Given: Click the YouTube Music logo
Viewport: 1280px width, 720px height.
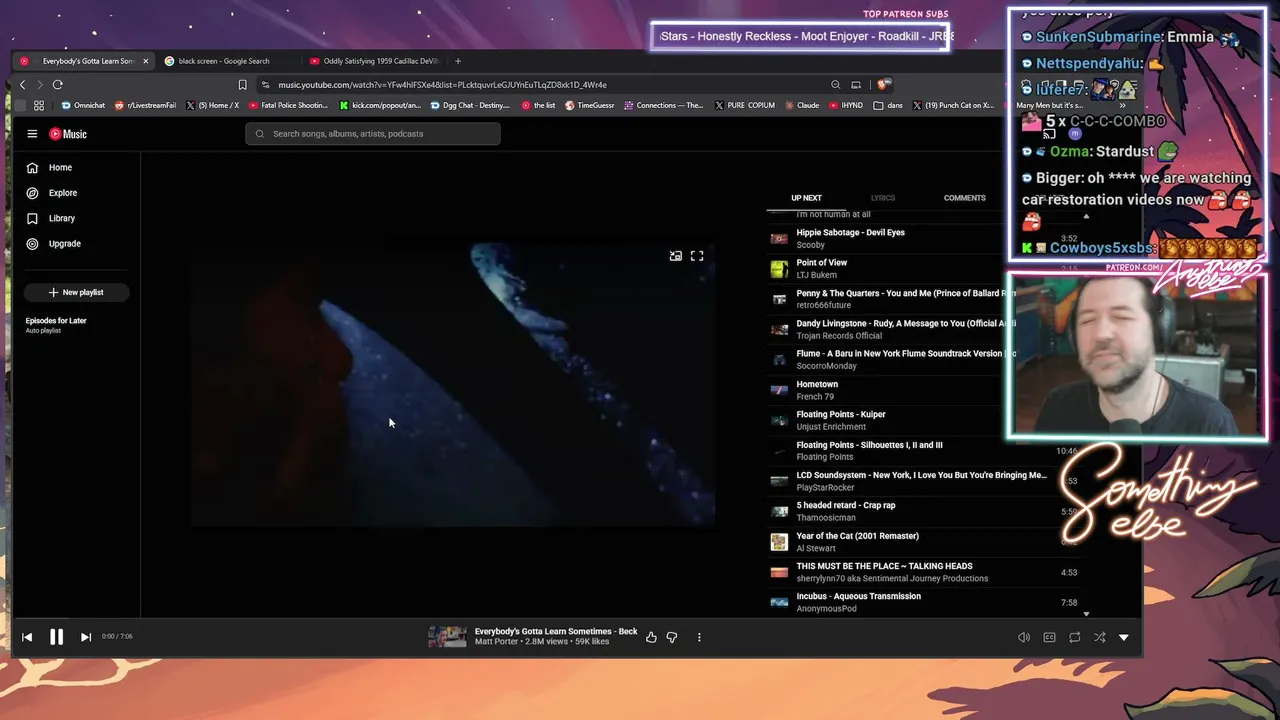Looking at the screenshot, I should (x=68, y=134).
